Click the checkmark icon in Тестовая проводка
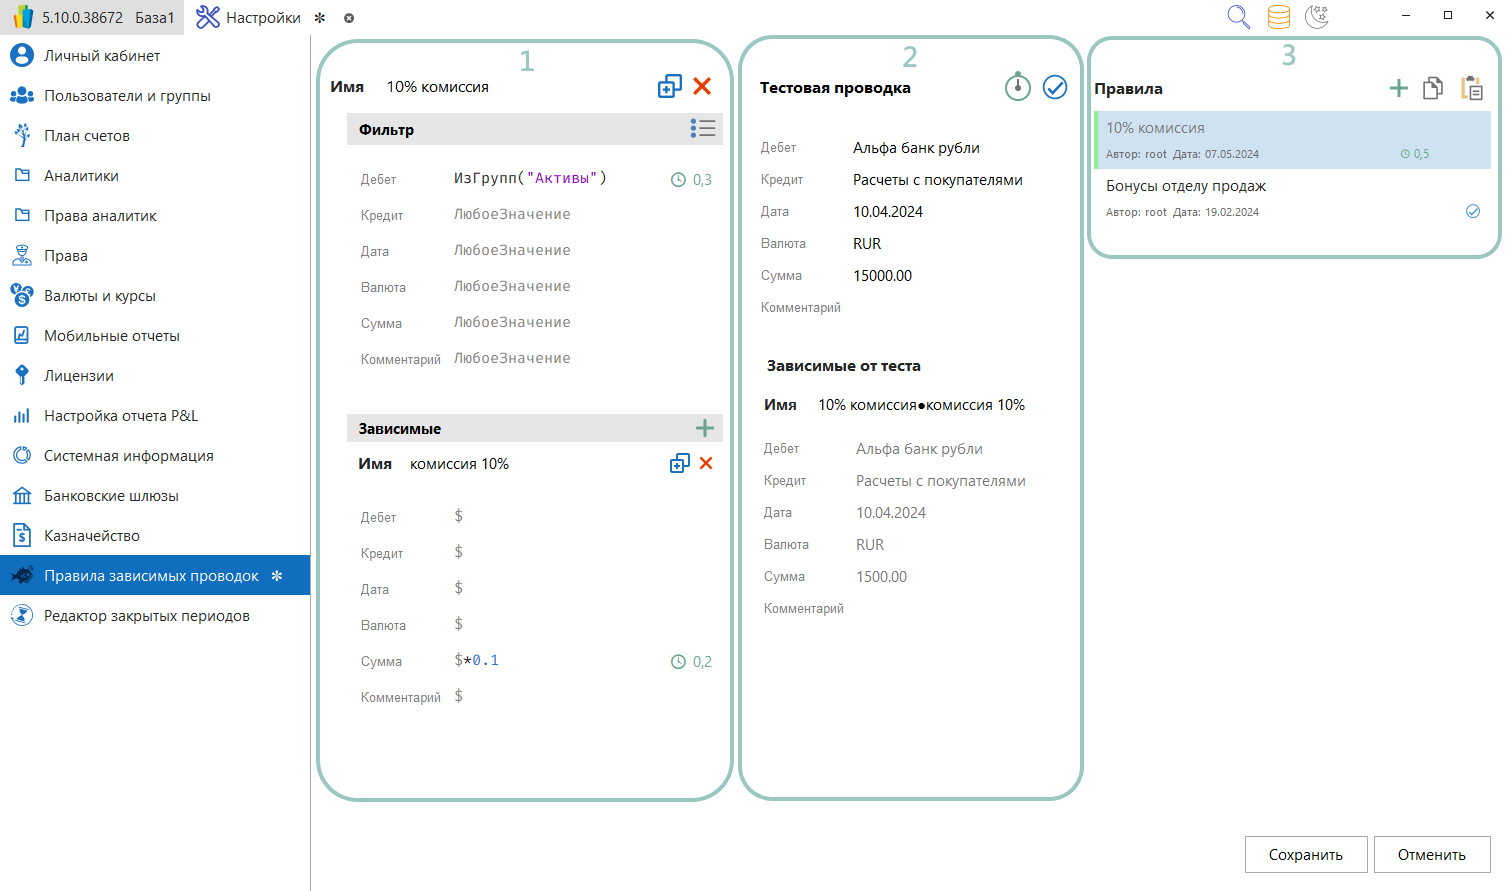This screenshot has height=891, width=1510. point(1054,88)
